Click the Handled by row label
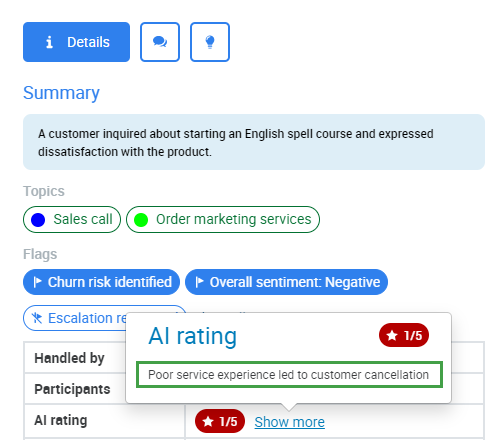 [69, 358]
